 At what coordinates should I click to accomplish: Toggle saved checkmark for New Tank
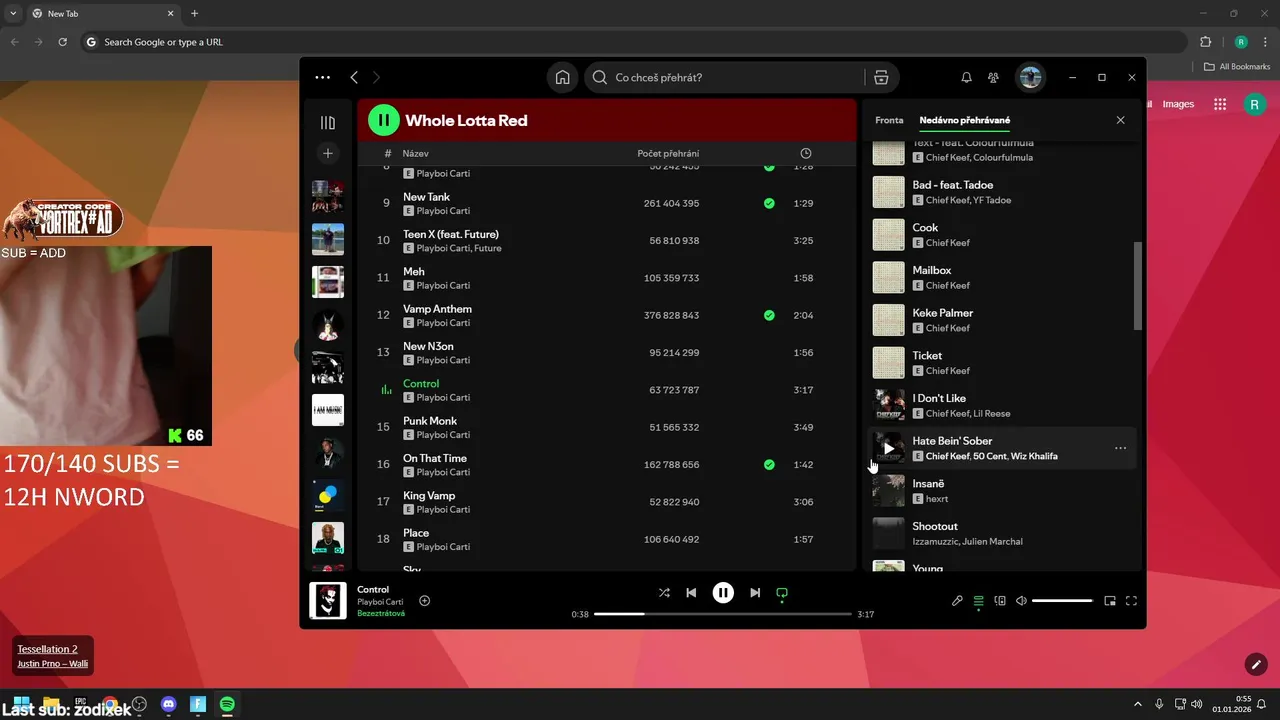point(769,203)
